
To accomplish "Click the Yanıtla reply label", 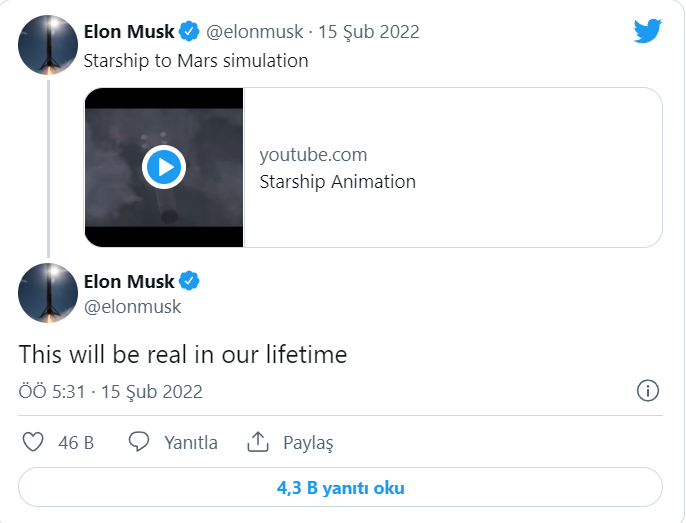I will click(x=191, y=442).
